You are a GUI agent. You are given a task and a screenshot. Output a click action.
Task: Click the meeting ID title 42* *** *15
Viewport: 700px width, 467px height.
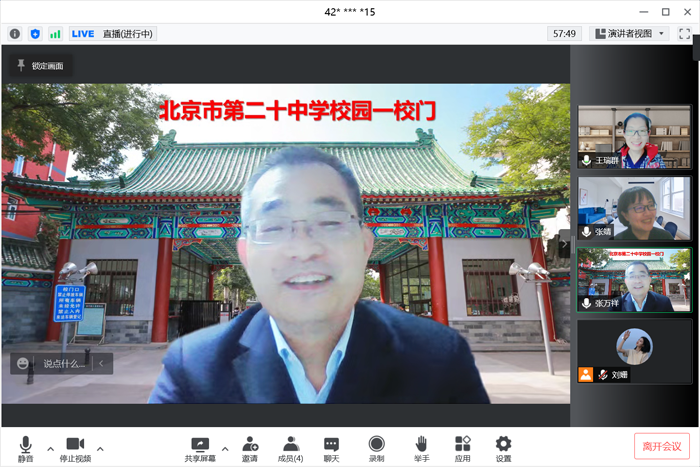(350, 12)
